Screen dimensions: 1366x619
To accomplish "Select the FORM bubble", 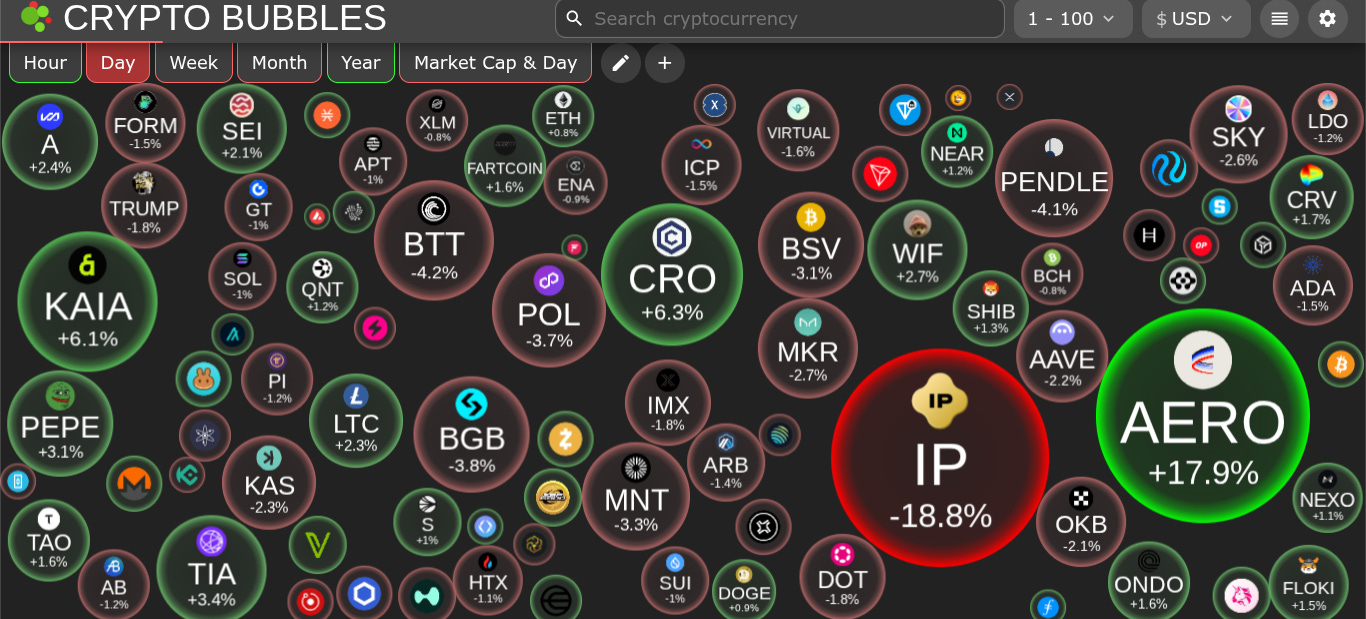I will 145,124.
